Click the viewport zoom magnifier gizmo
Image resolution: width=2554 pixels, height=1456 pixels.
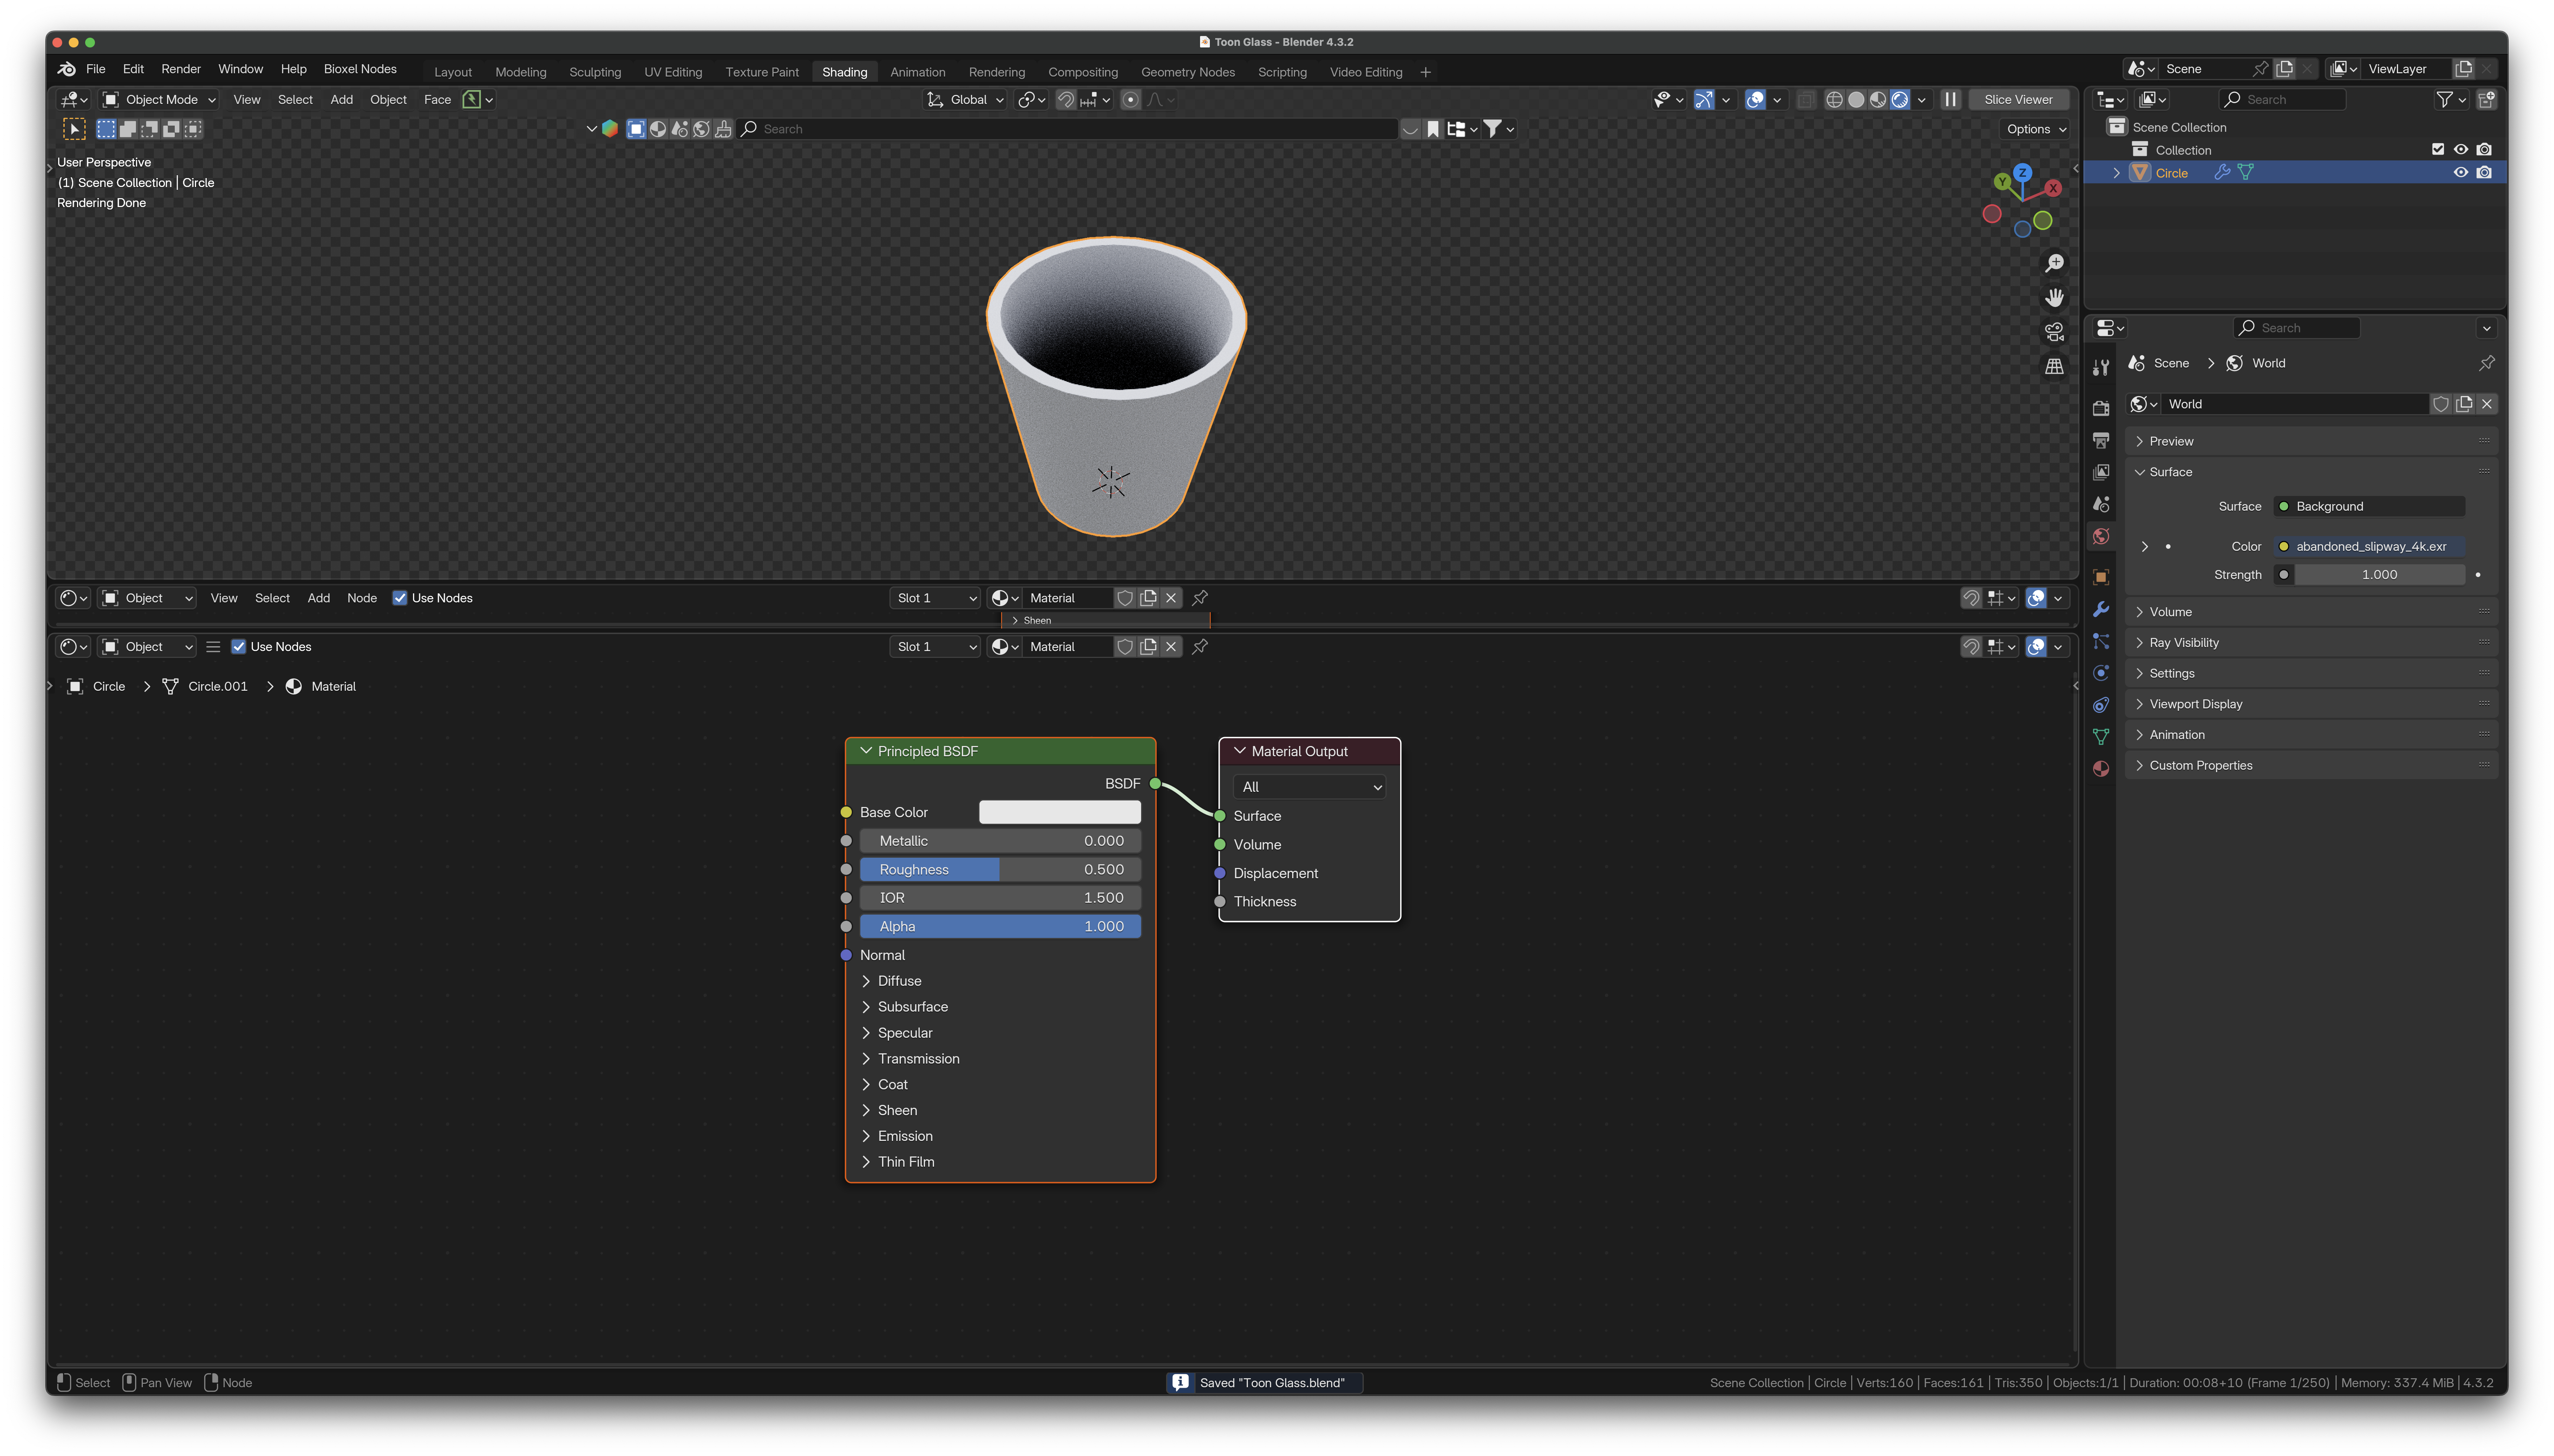coord(2054,263)
